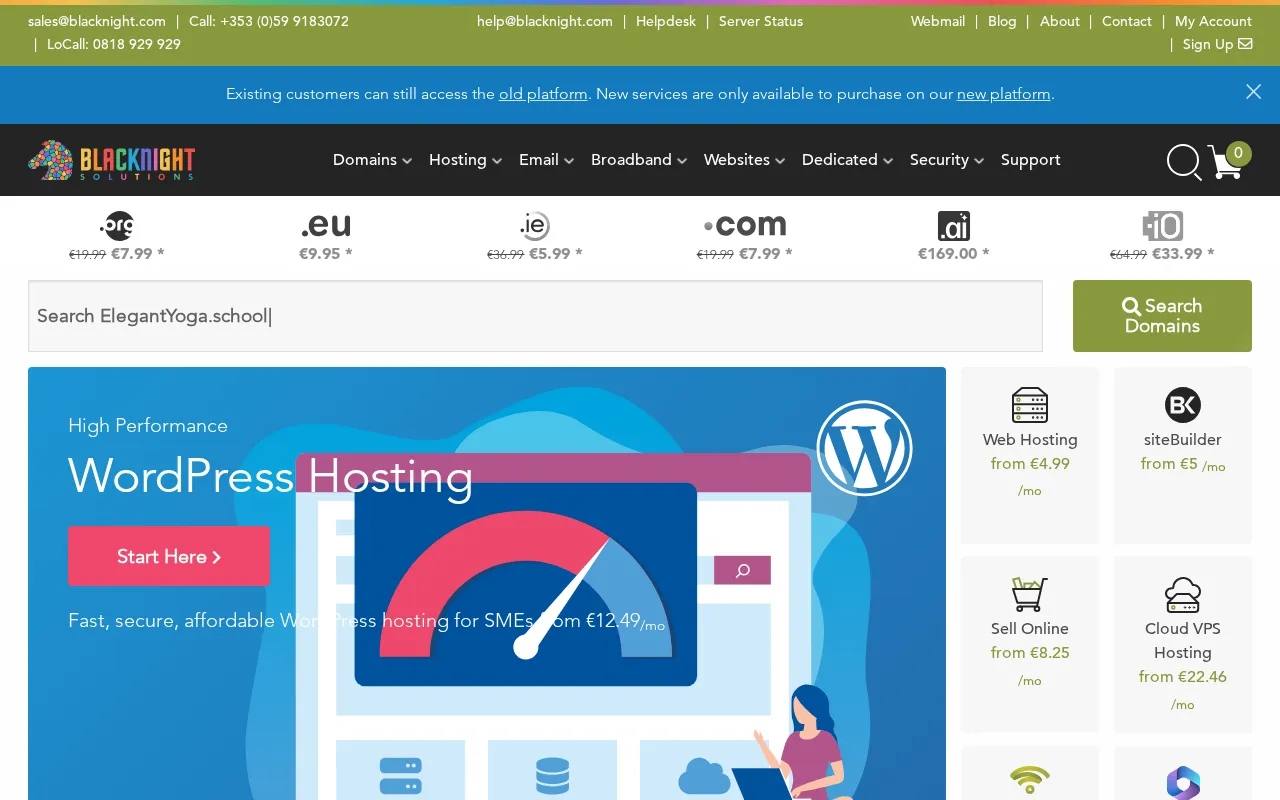This screenshot has width=1280, height=800.
Task: Click the envelope icon beside Sign Up
Action: click(x=1245, y=44)
